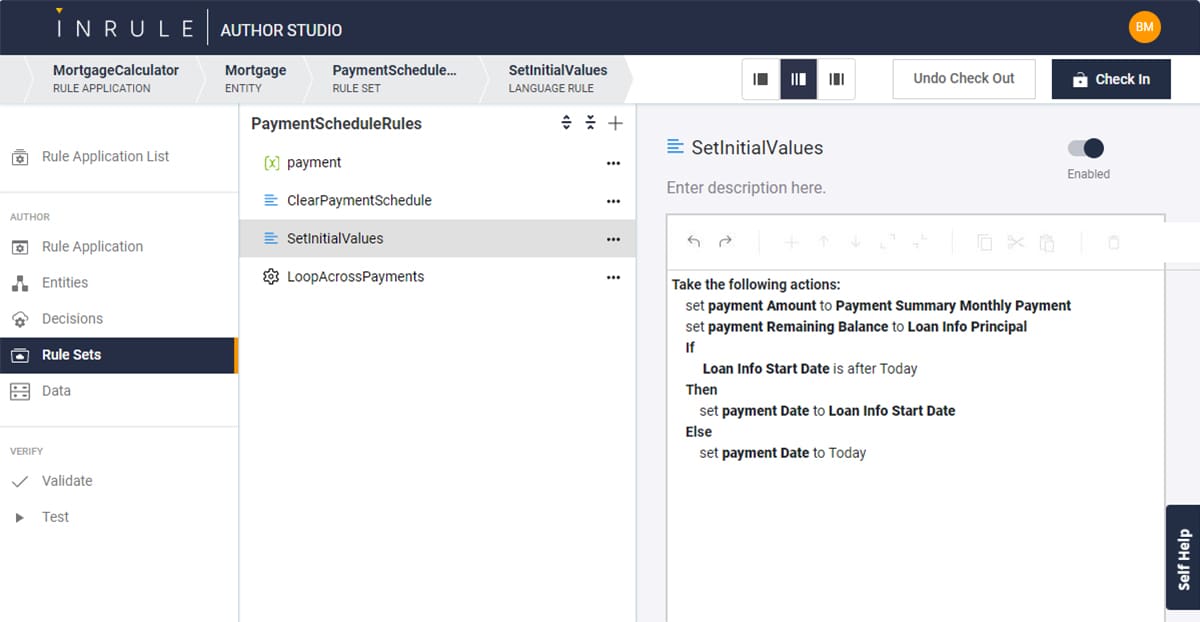Viewport: 1200px width, 622px height.
Task: Open the Self Help side tab
Action: coord(1183,557)
